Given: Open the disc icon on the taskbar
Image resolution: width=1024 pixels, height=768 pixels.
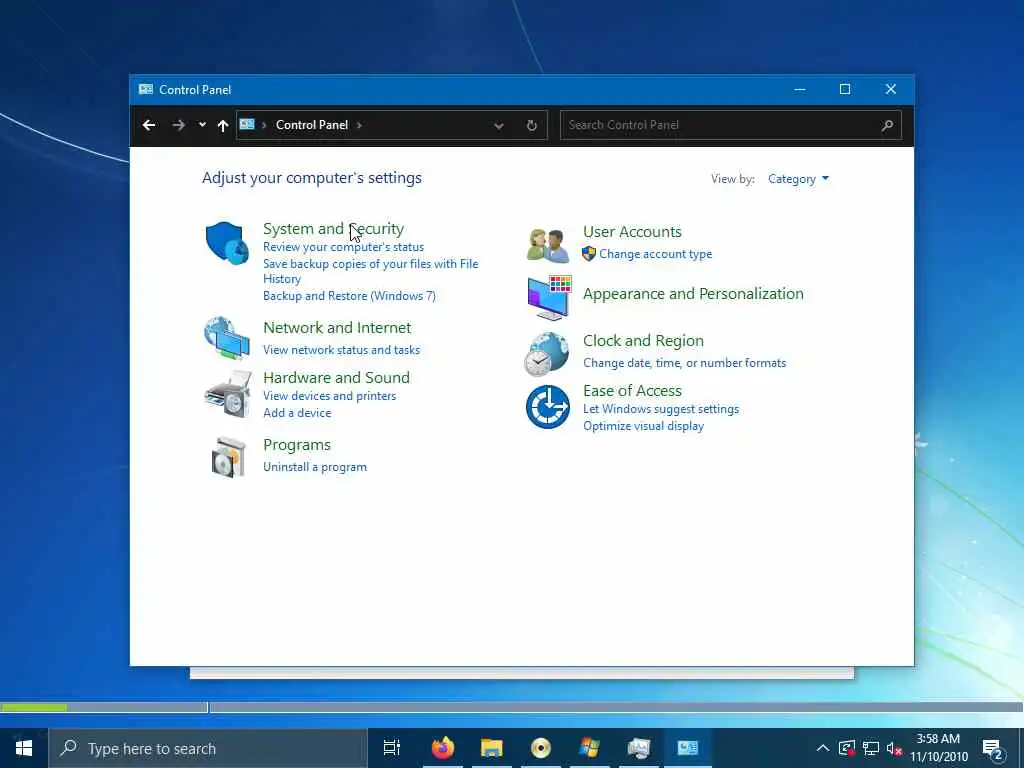Looking at the screenshot, I should 541,748.
